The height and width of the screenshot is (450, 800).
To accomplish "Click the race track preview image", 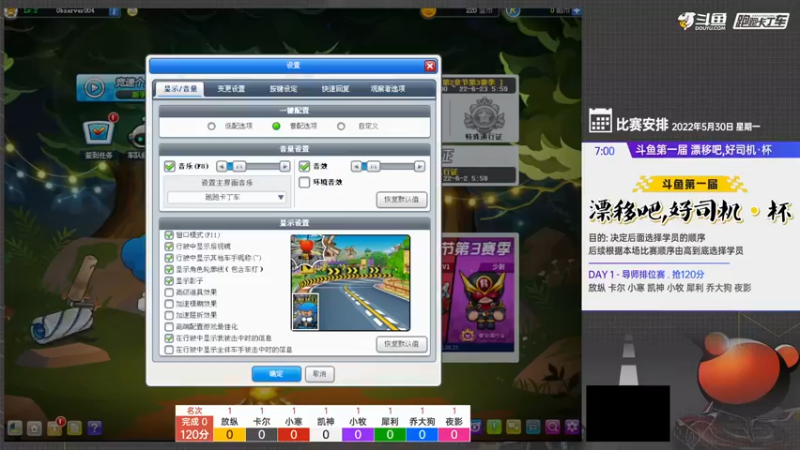I will pos(350,283).
